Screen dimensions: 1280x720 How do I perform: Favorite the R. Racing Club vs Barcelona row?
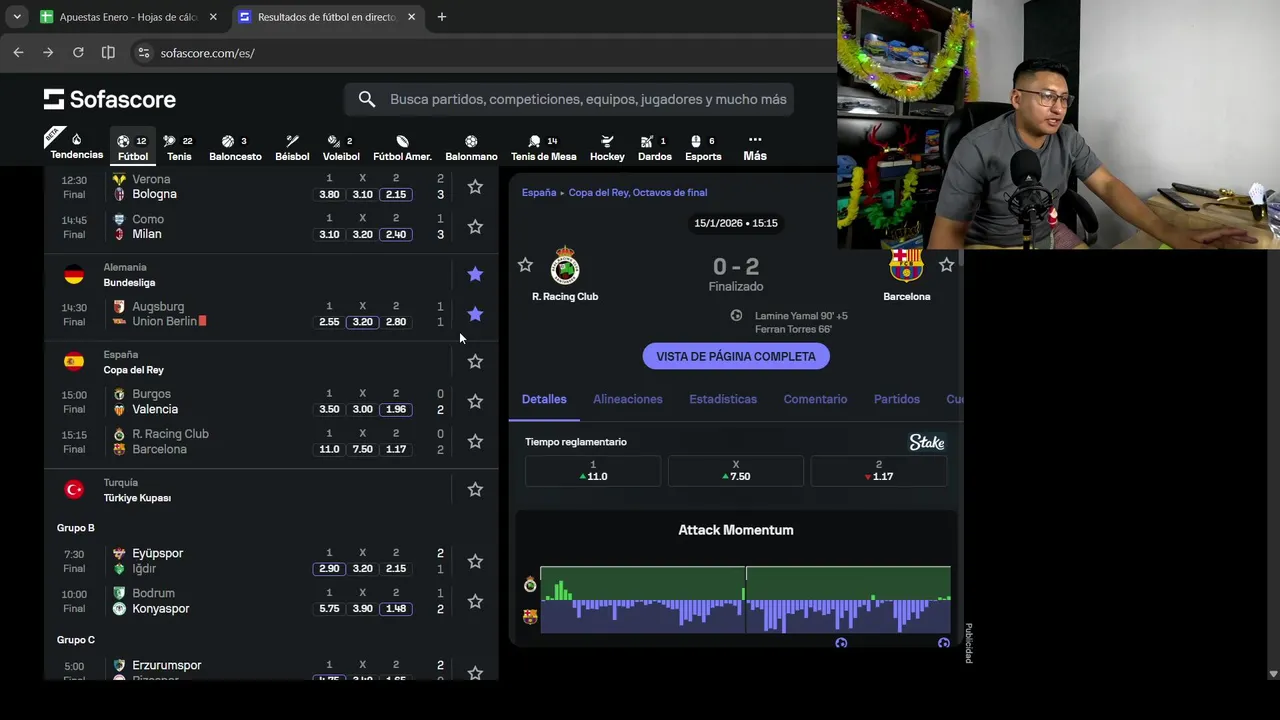pos(475,441)
